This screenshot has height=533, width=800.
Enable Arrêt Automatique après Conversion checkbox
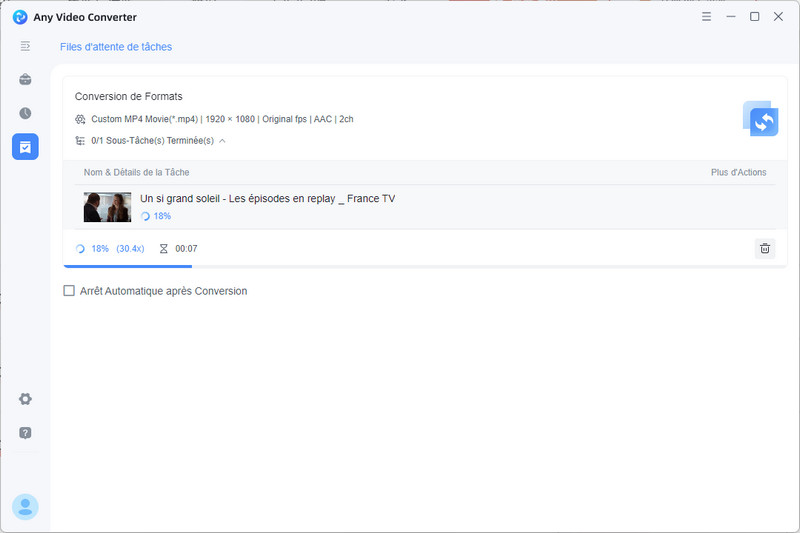coord(69,291)
